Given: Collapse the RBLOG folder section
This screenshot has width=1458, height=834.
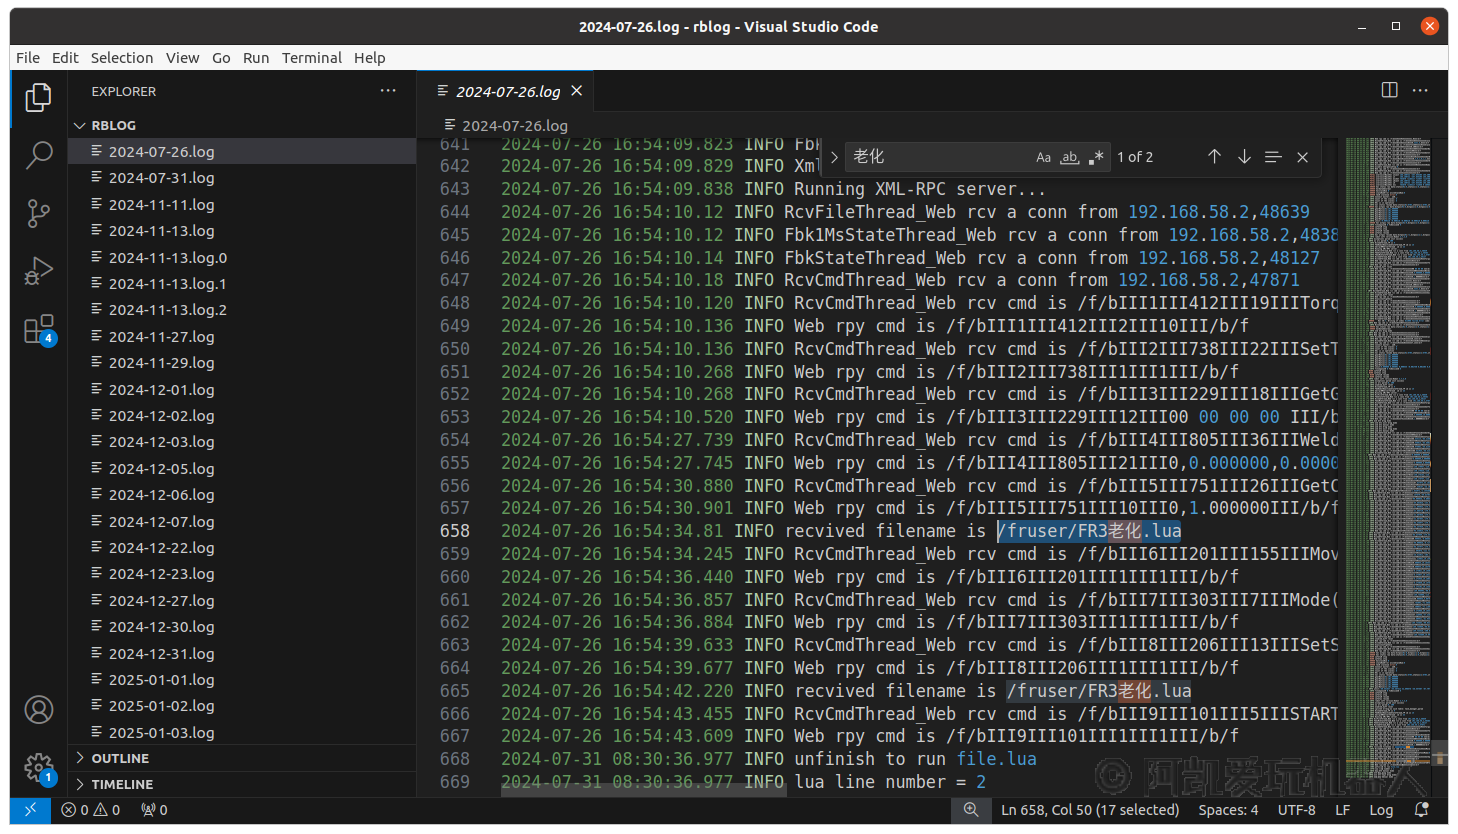Looking at the screenshot, I should pyautogui.click(x=113, y=125).
